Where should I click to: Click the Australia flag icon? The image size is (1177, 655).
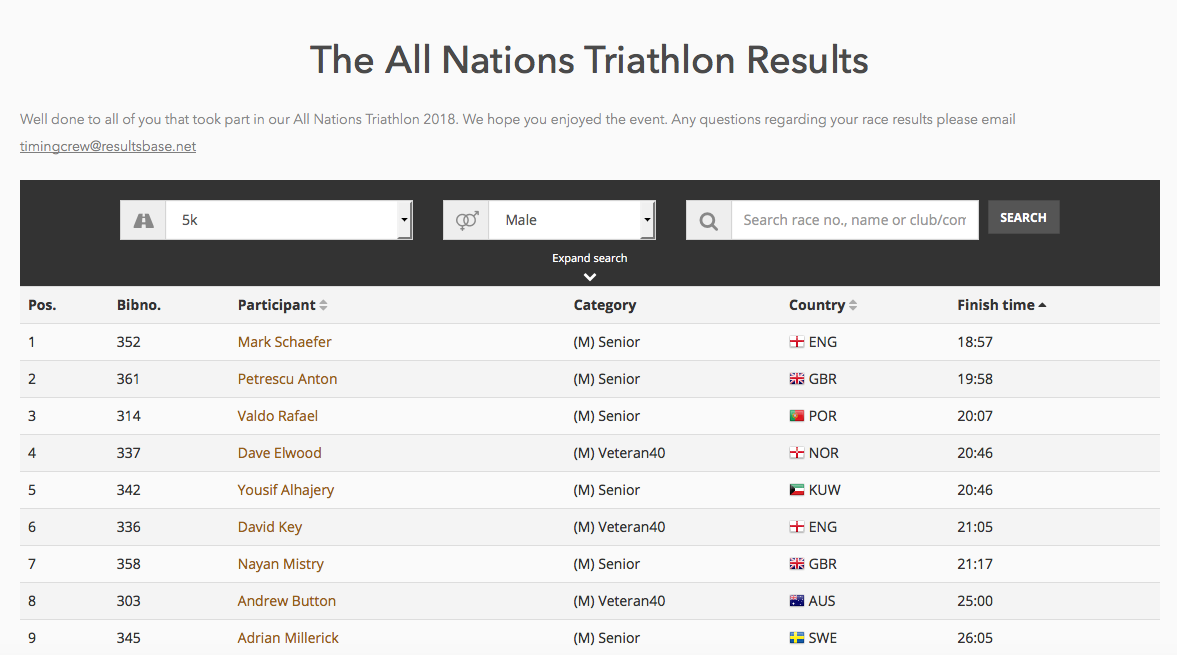pyautogui.click(x=797, y=601)
